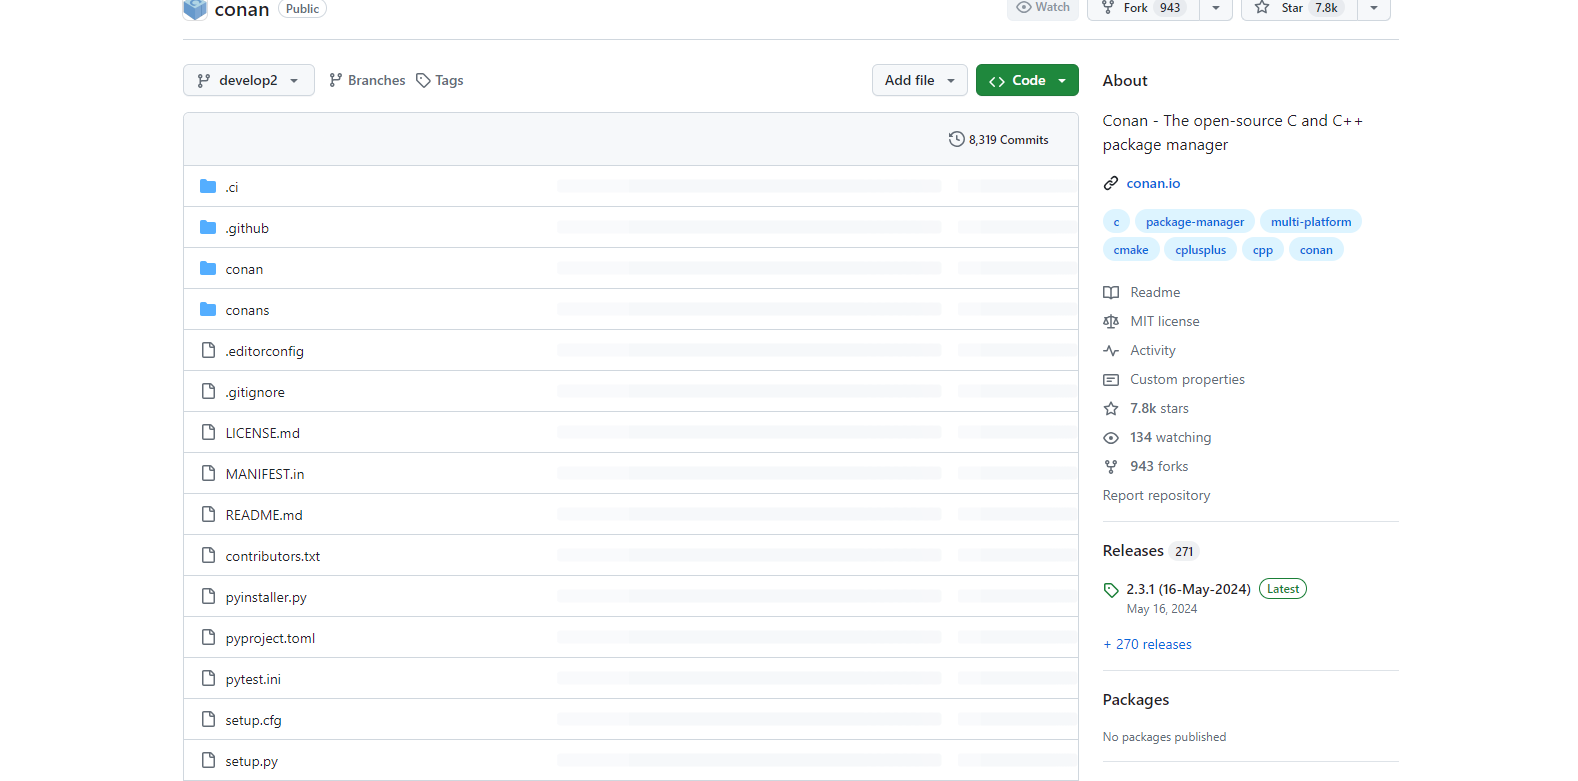Open the Branches link
This screenshot has height=781, width=1578.
pos(367,80)
